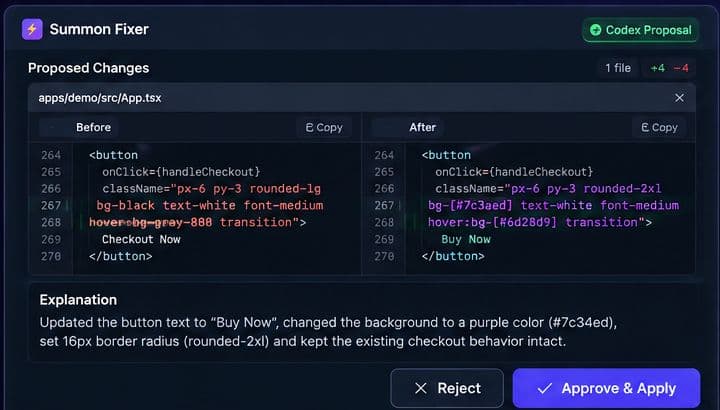This screenshot has width=720, height=410.
Task: Click the explanation paragraph text
Action: [328, 332]
